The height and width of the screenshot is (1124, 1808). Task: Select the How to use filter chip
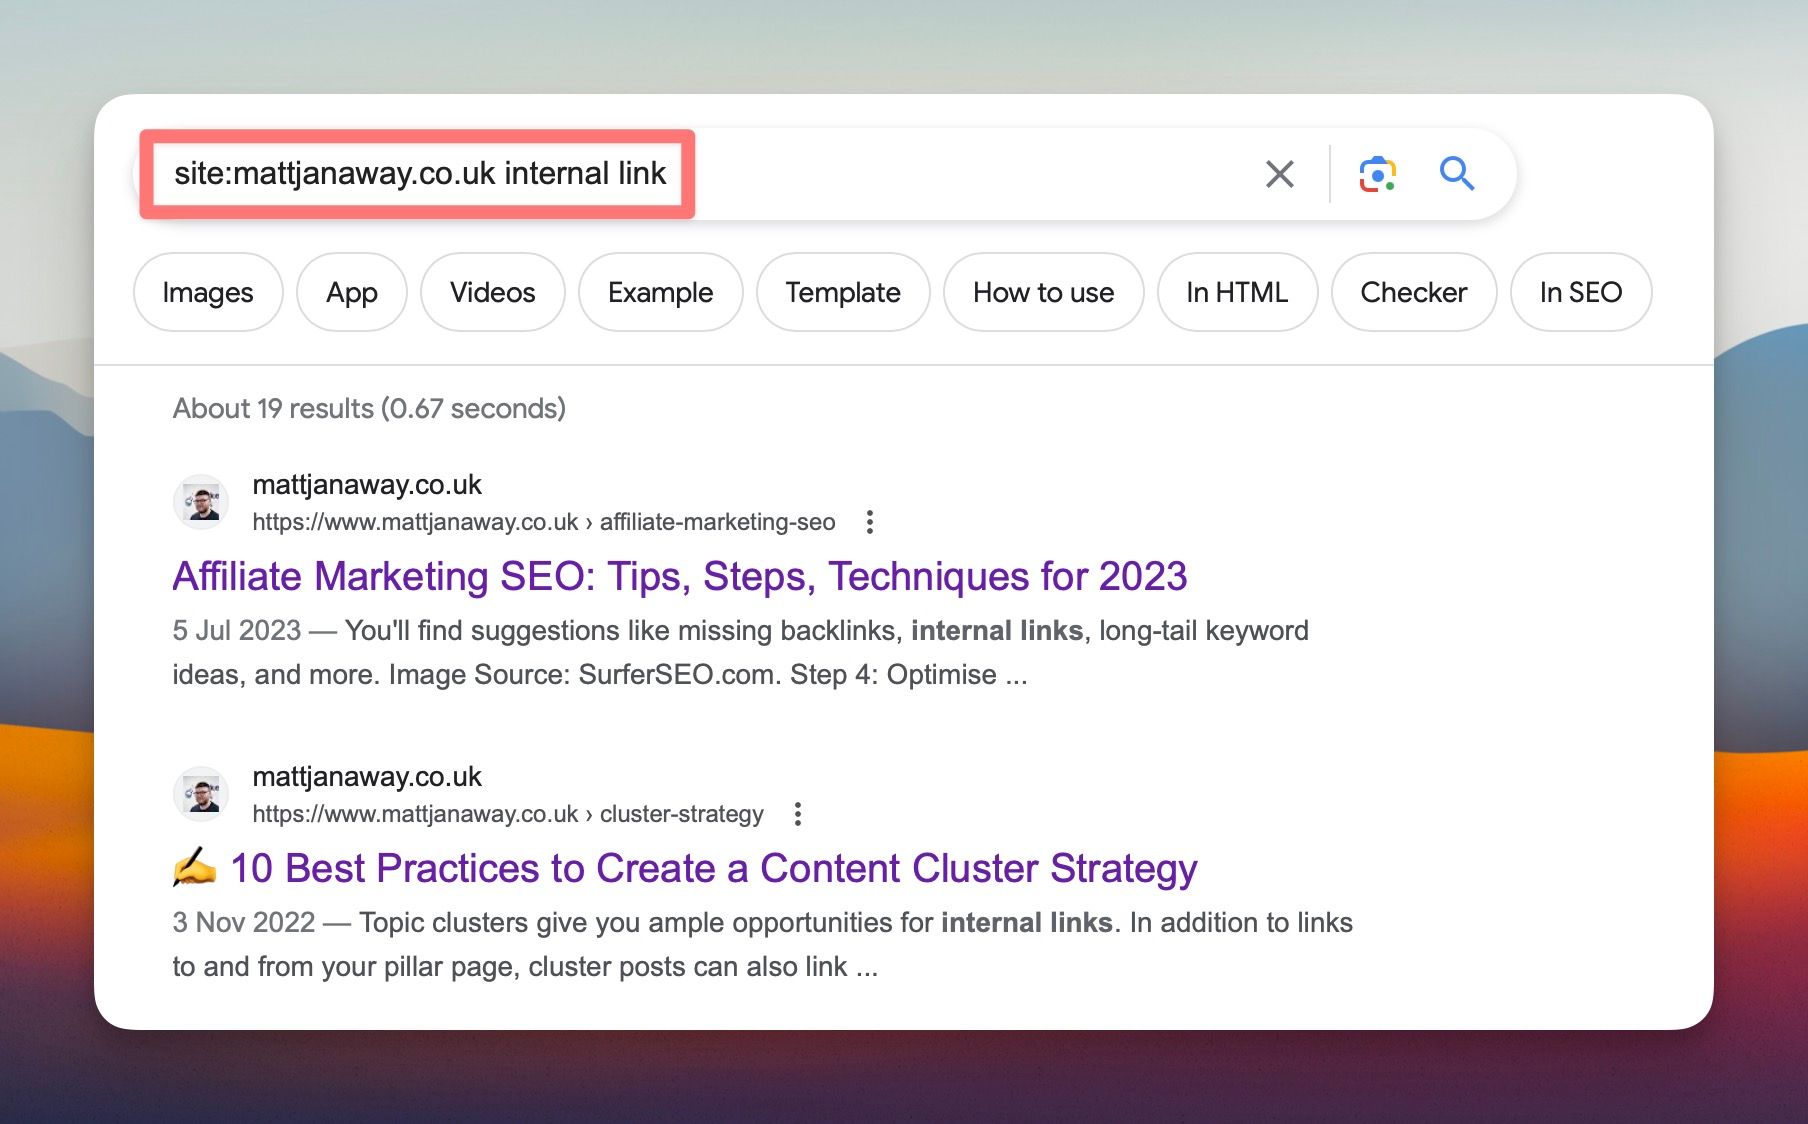pyautogui.click(x=1044, y=292)
